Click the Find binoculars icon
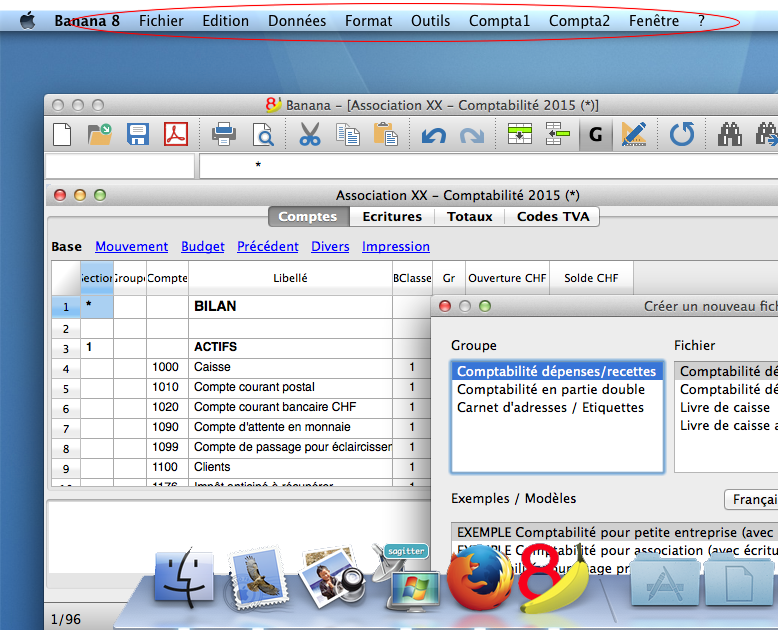 (730, 134)
